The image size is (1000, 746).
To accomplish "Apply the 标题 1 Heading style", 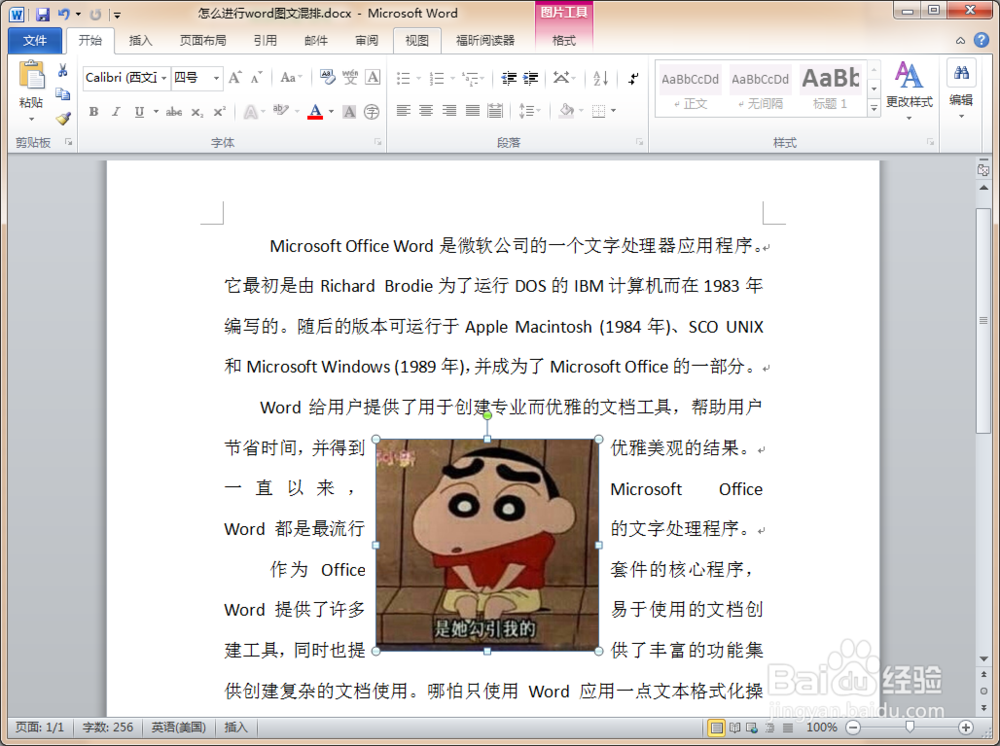I will (830, 89).
